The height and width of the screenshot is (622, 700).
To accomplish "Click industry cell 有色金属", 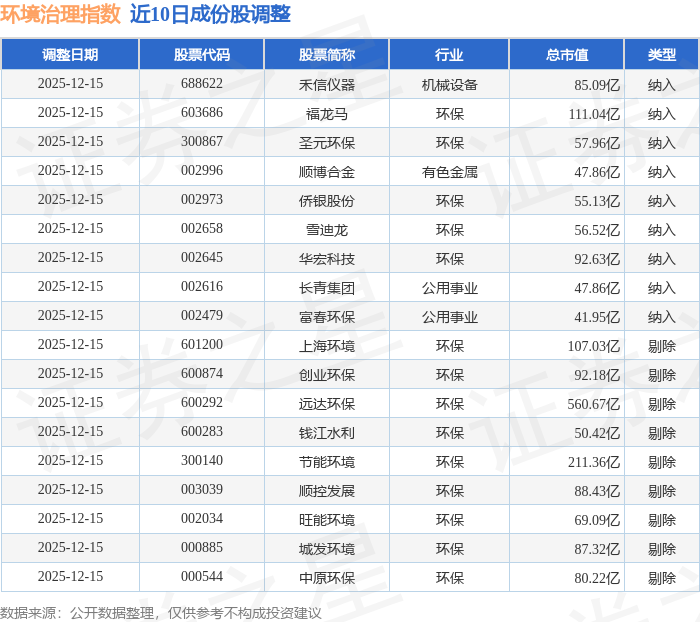I will (x=450, y=171).
